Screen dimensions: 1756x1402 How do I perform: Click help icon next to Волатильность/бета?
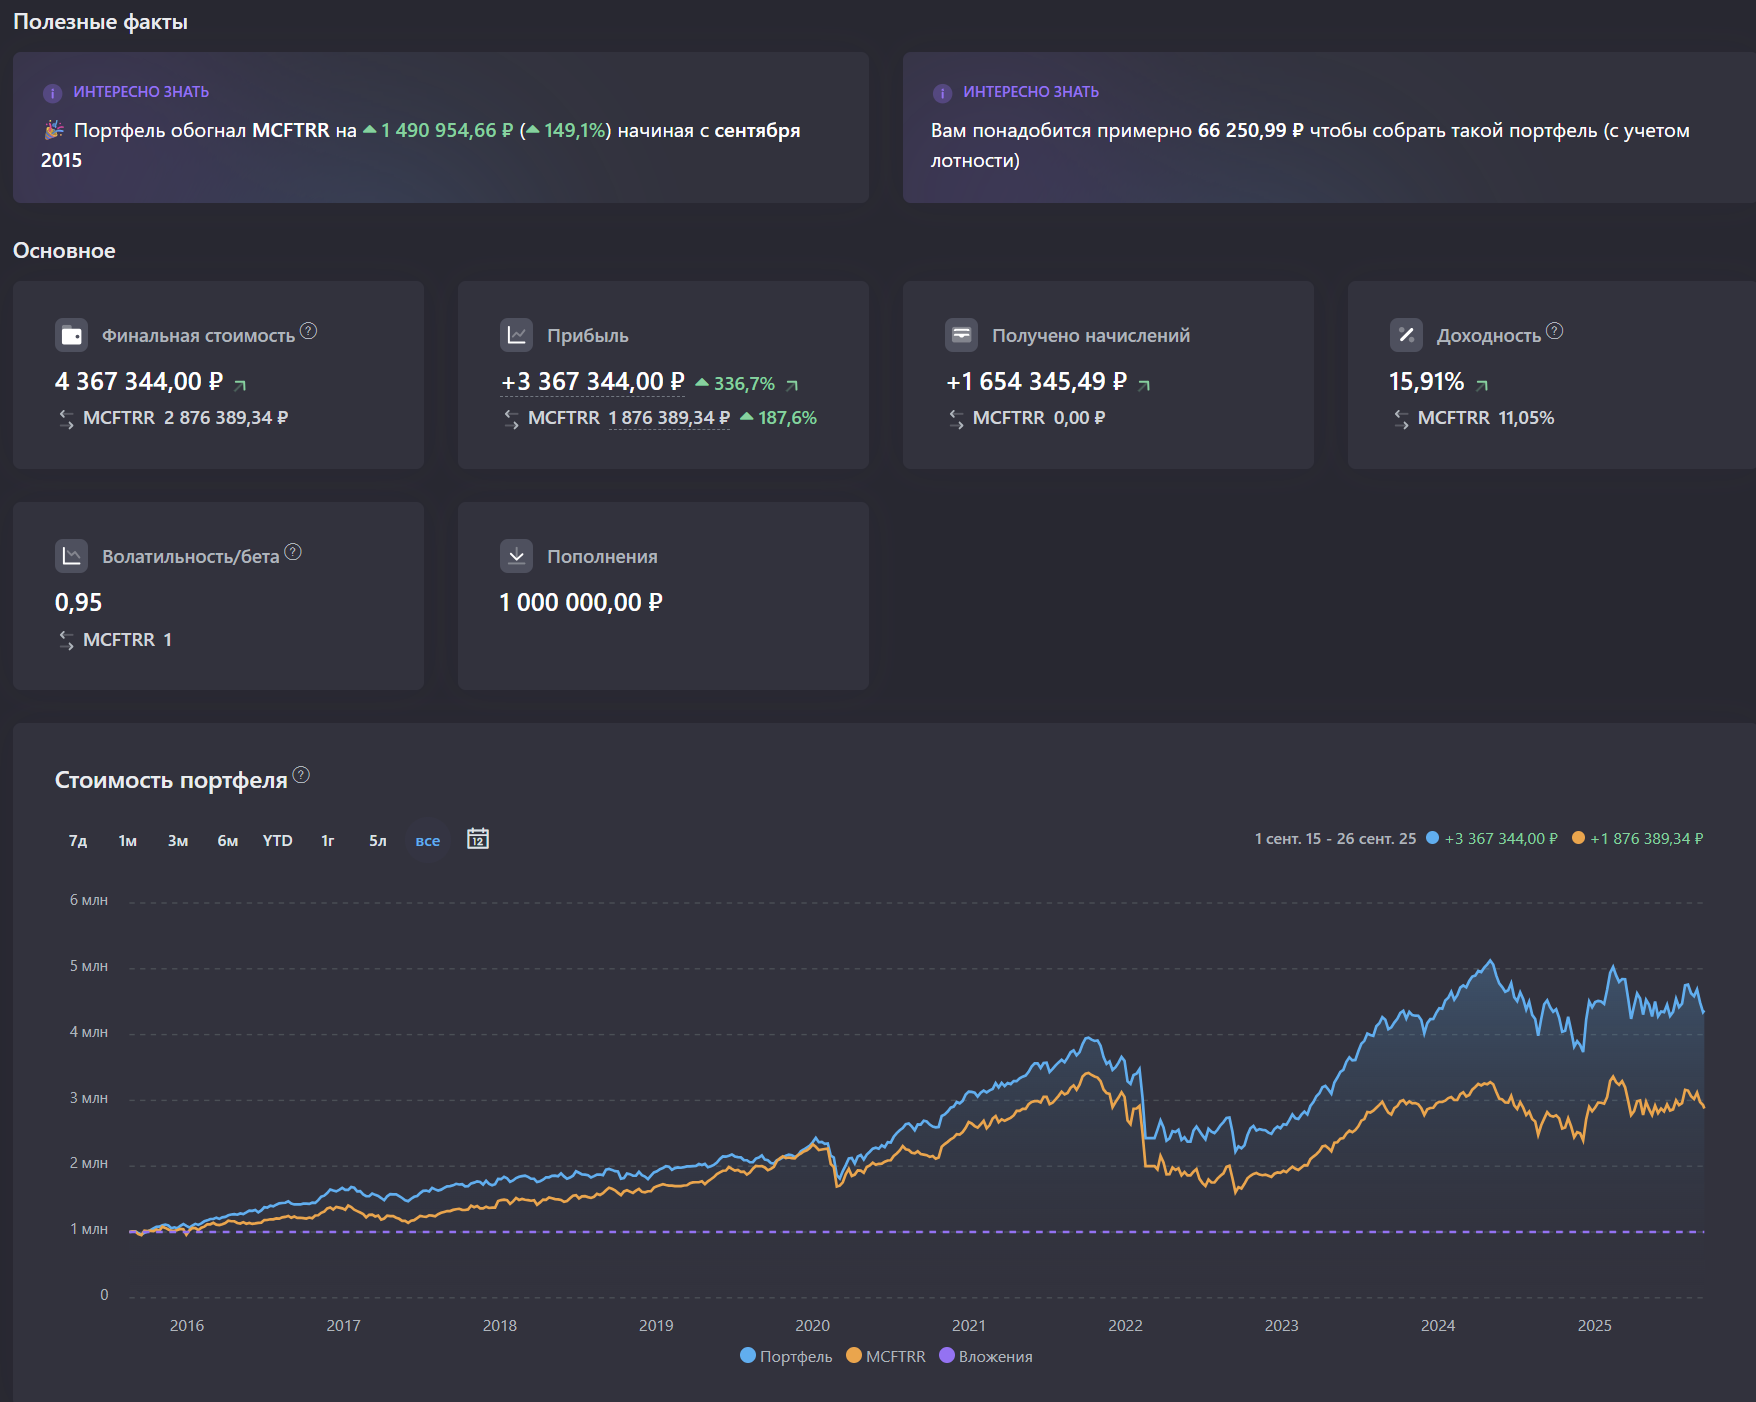(293, 552)
